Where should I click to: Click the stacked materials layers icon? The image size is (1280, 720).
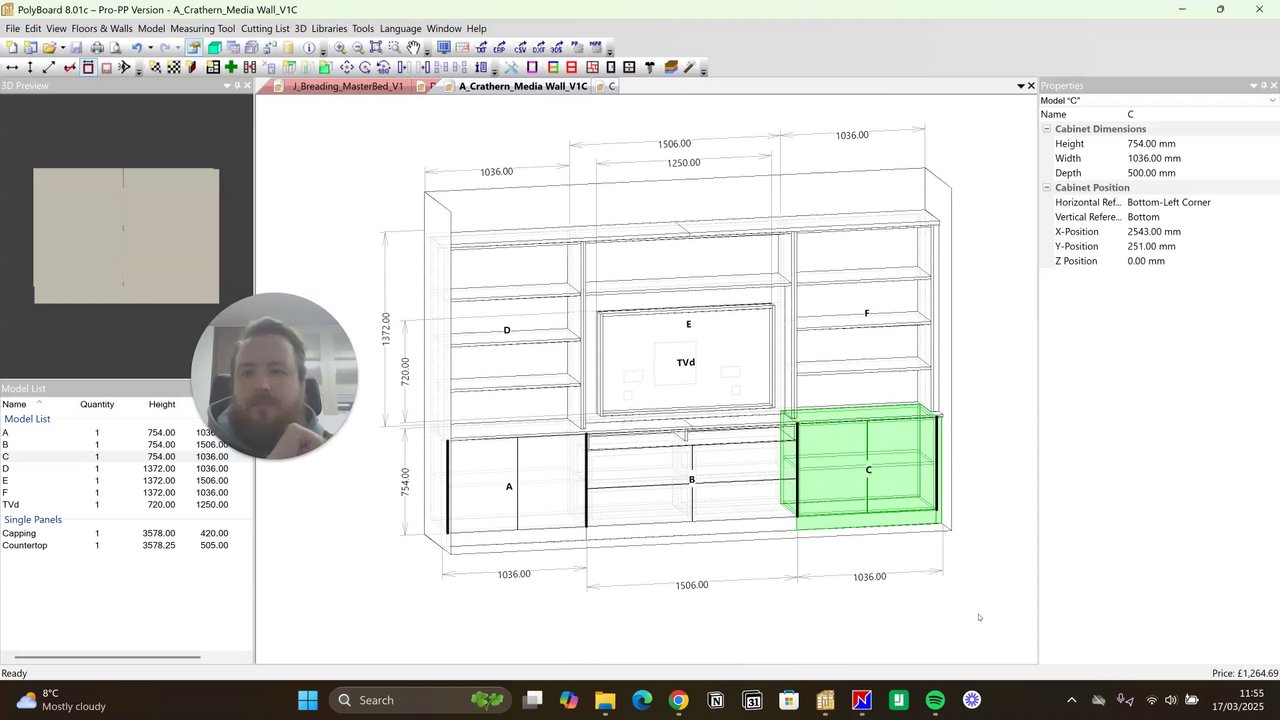670,67
